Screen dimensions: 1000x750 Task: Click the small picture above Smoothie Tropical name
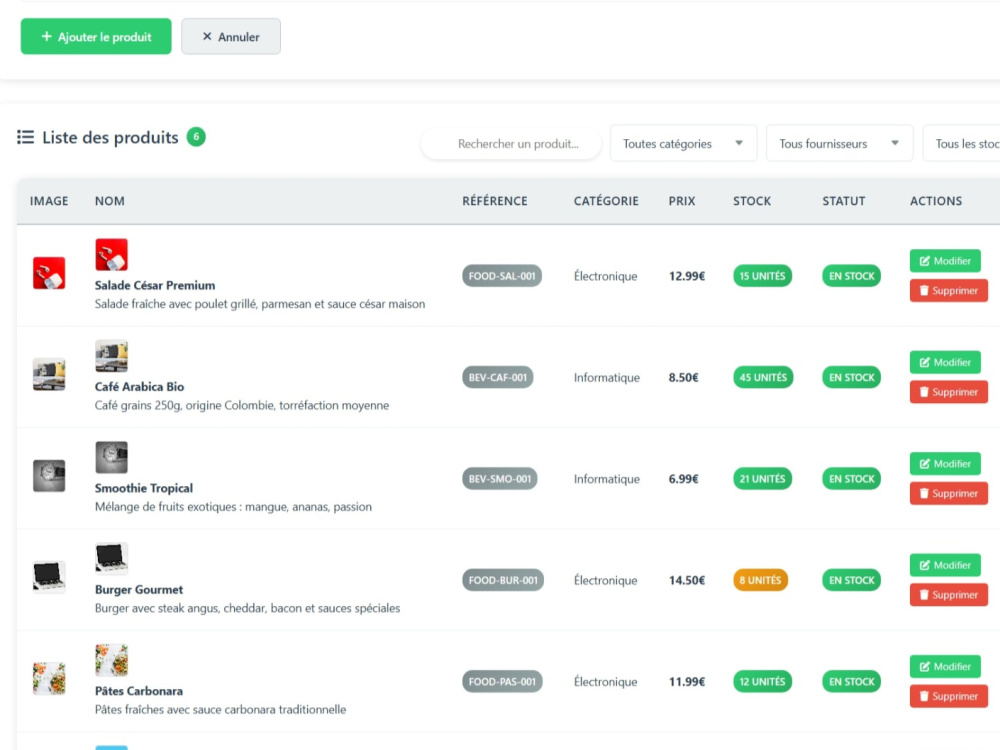112,457
